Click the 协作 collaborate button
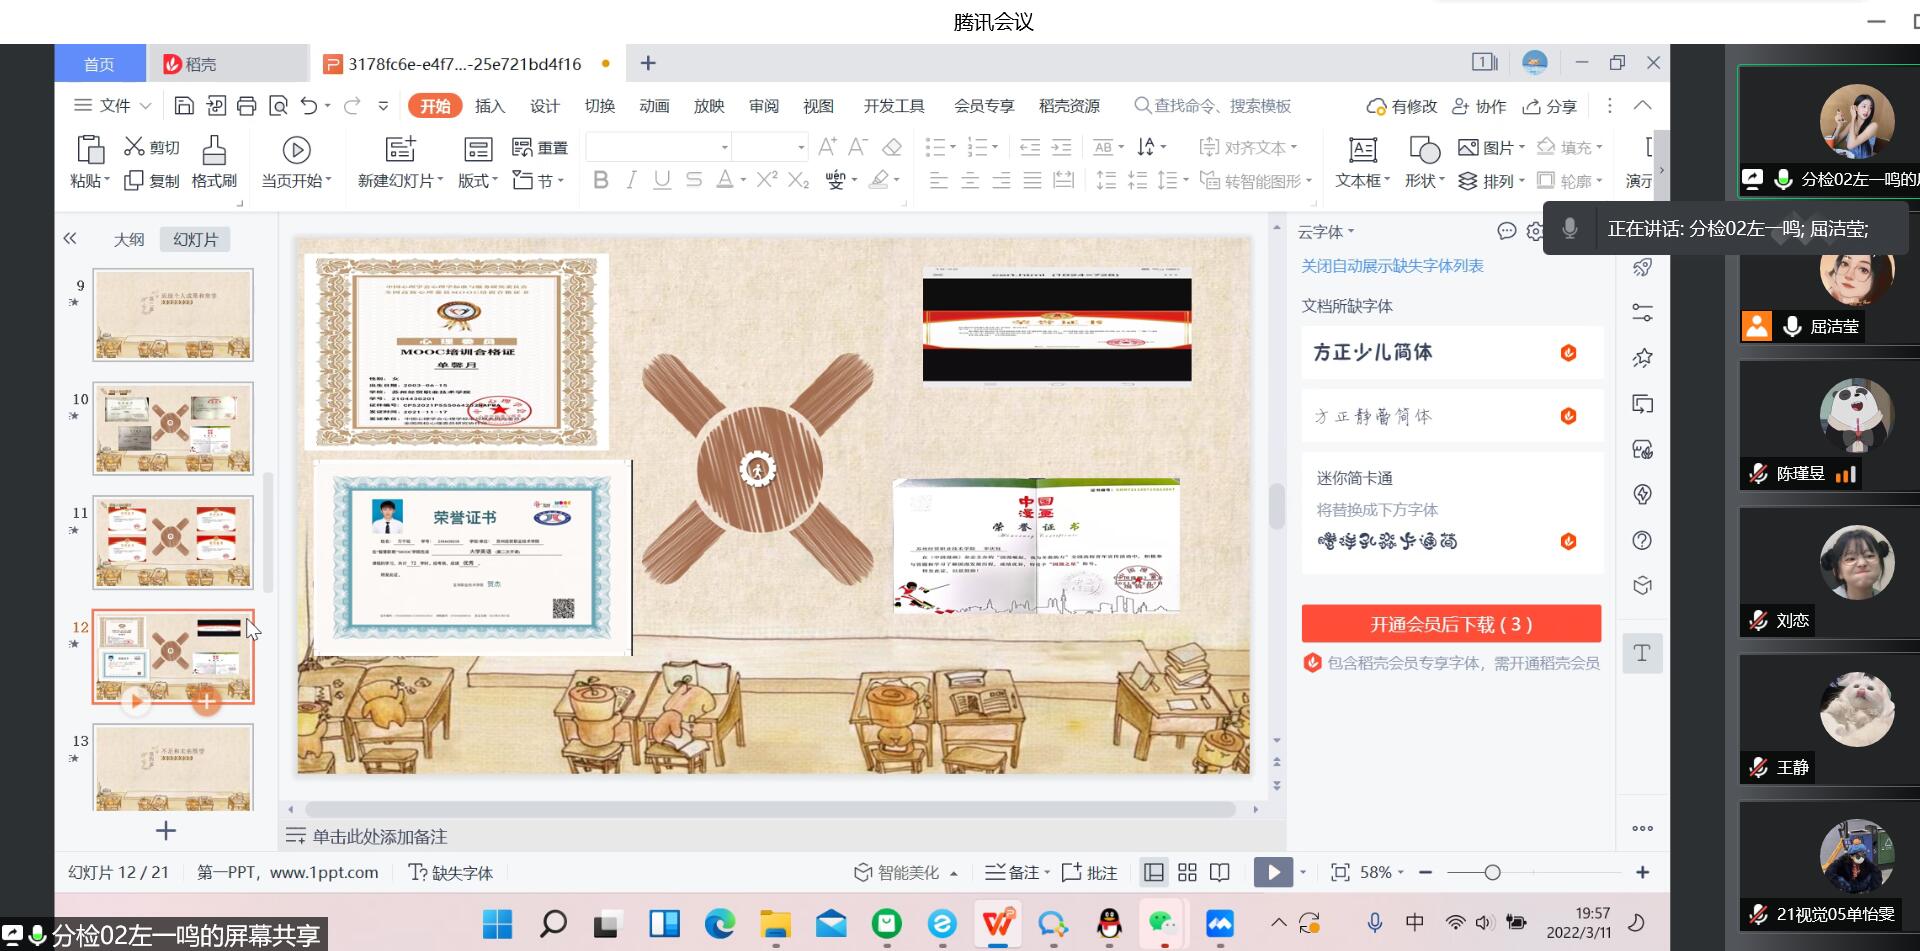The height and width of the screenshot is (951, 1920). pos(1479,106)
